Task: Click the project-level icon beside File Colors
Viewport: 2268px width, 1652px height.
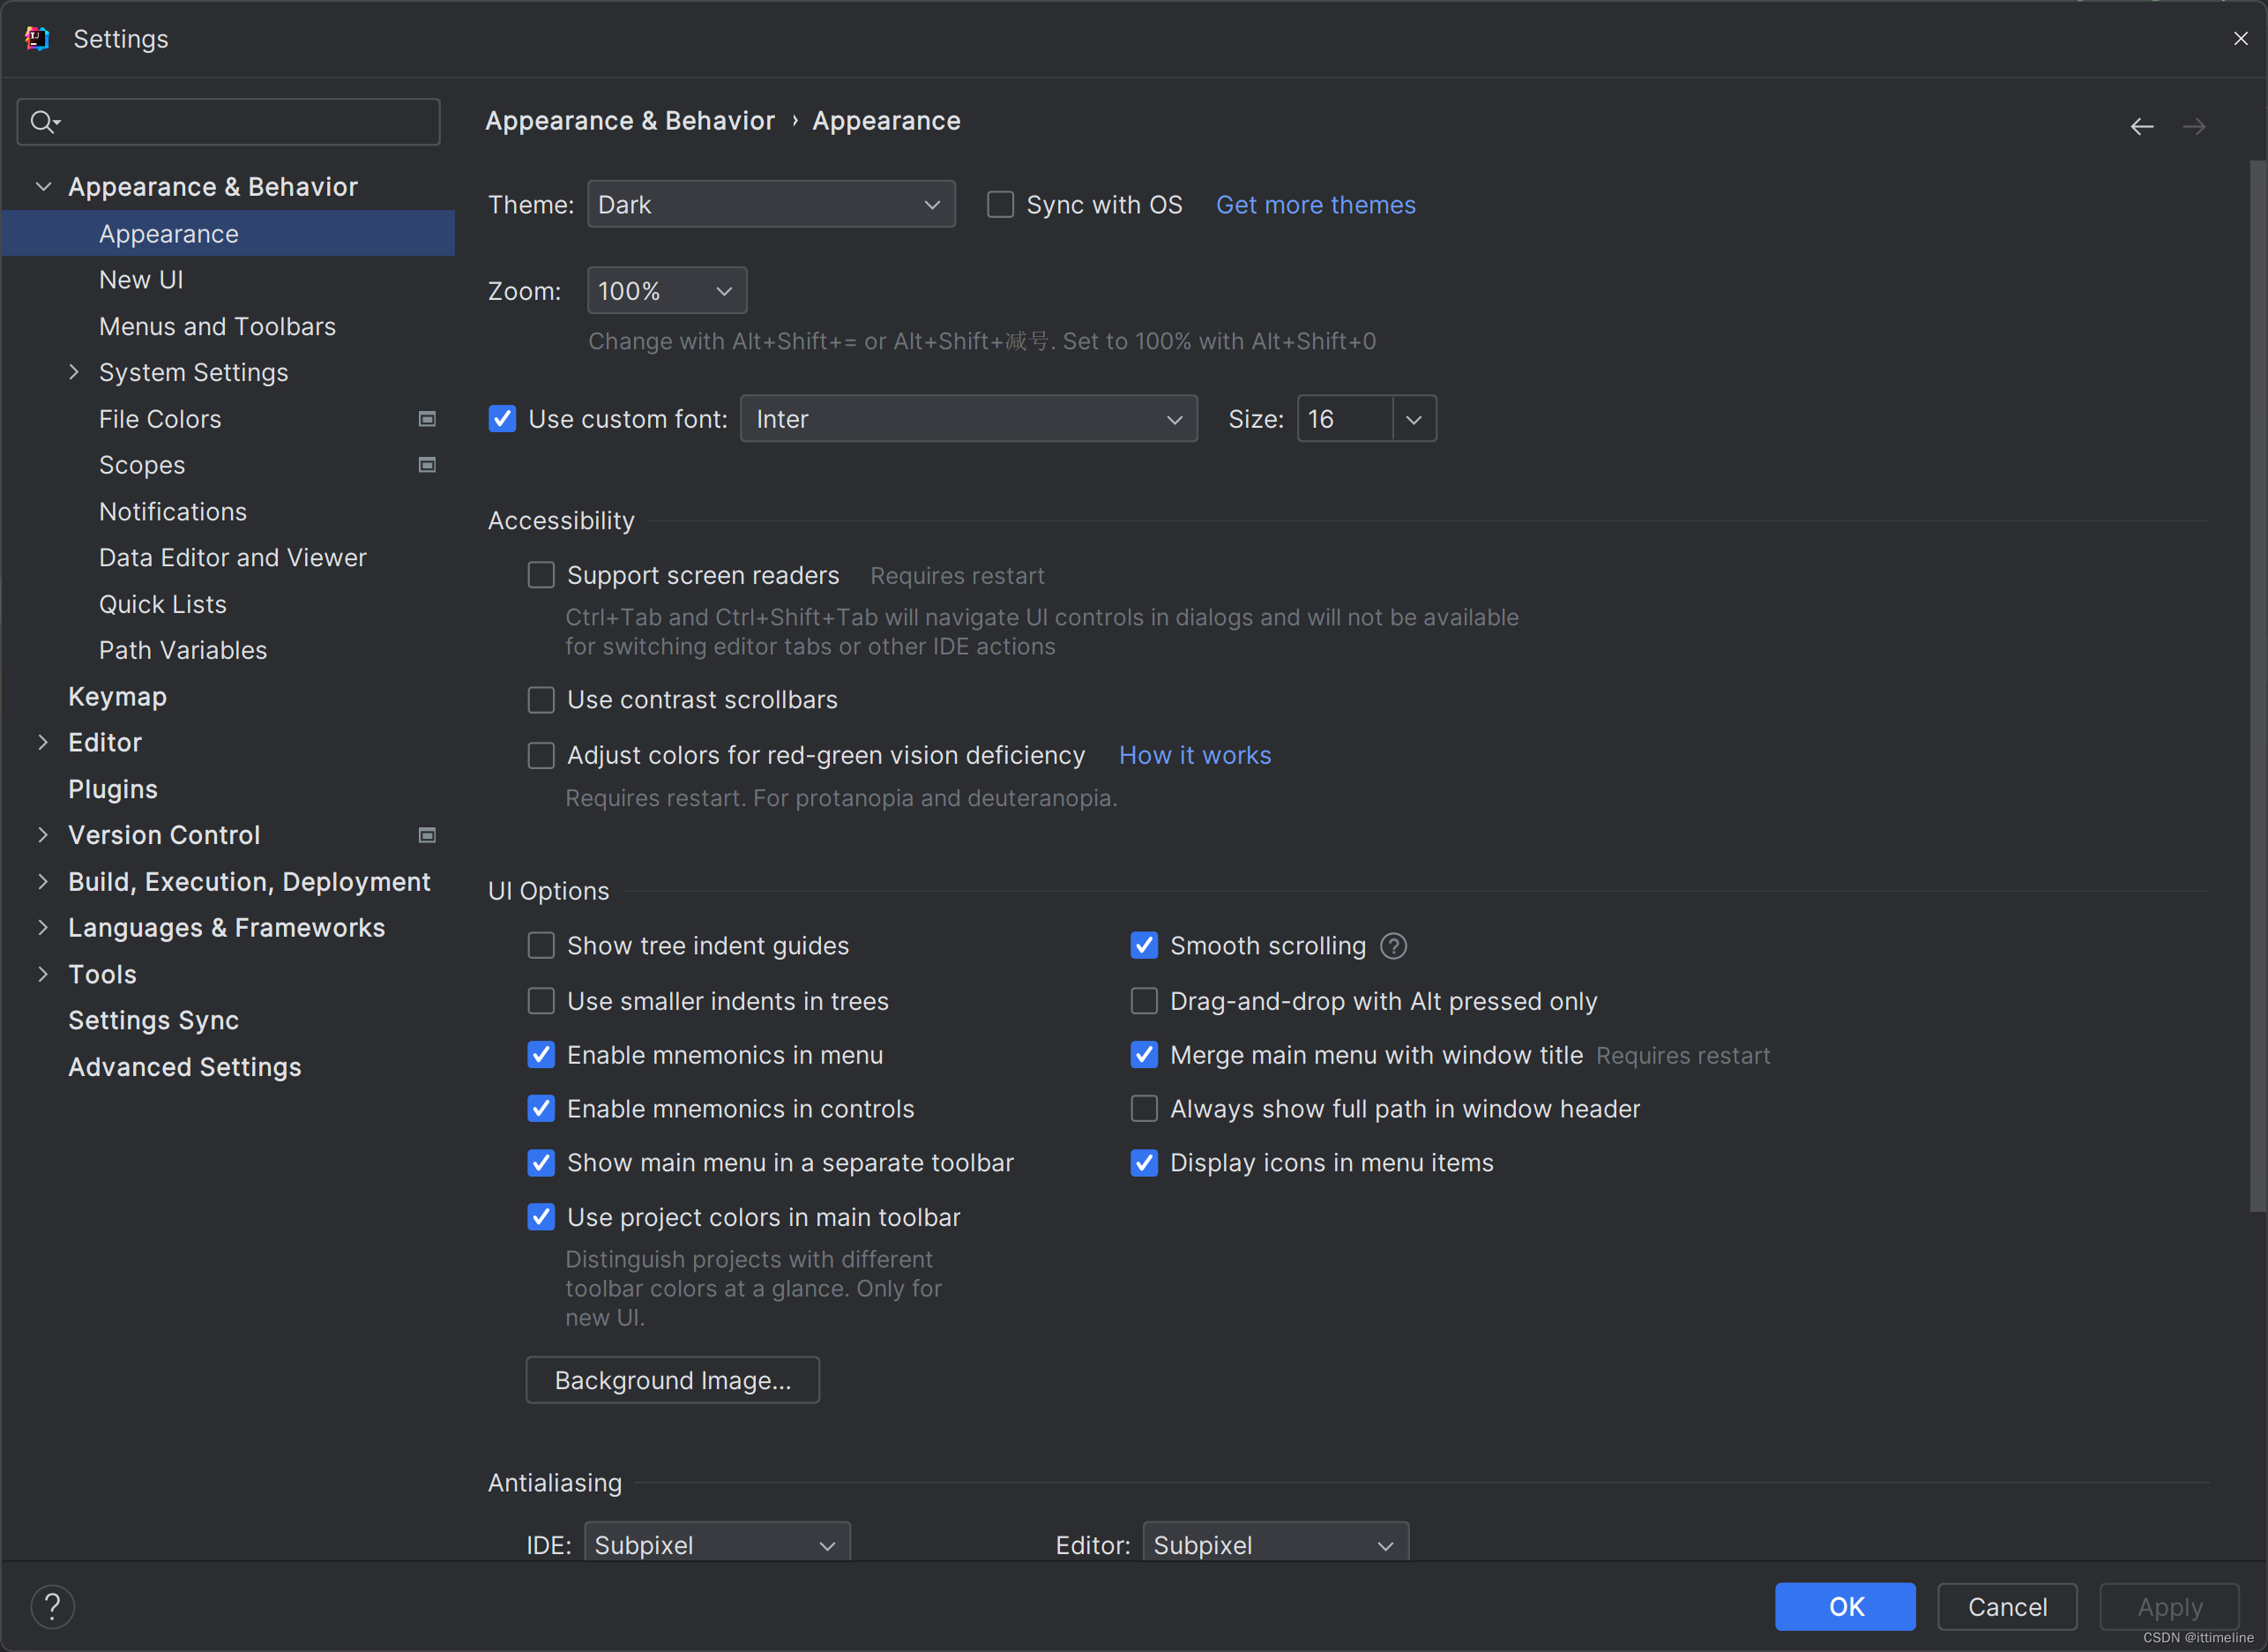Action: [427, 419]
